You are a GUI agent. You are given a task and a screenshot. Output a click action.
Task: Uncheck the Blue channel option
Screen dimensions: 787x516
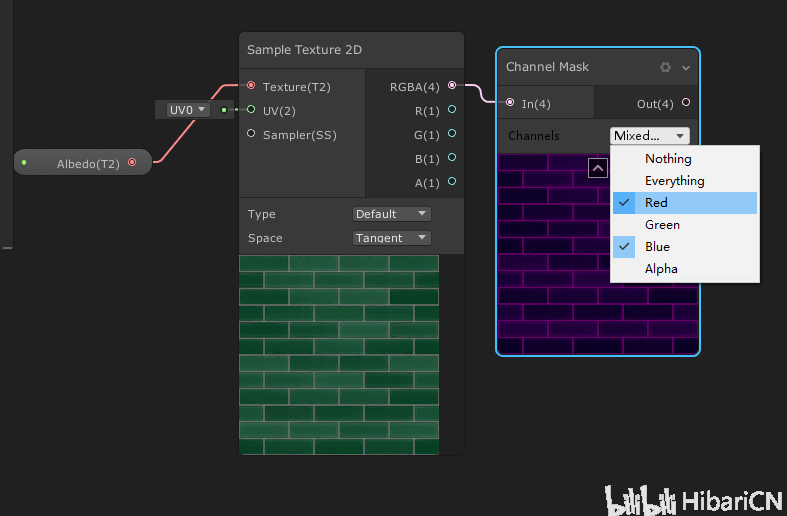coord(685,247)
